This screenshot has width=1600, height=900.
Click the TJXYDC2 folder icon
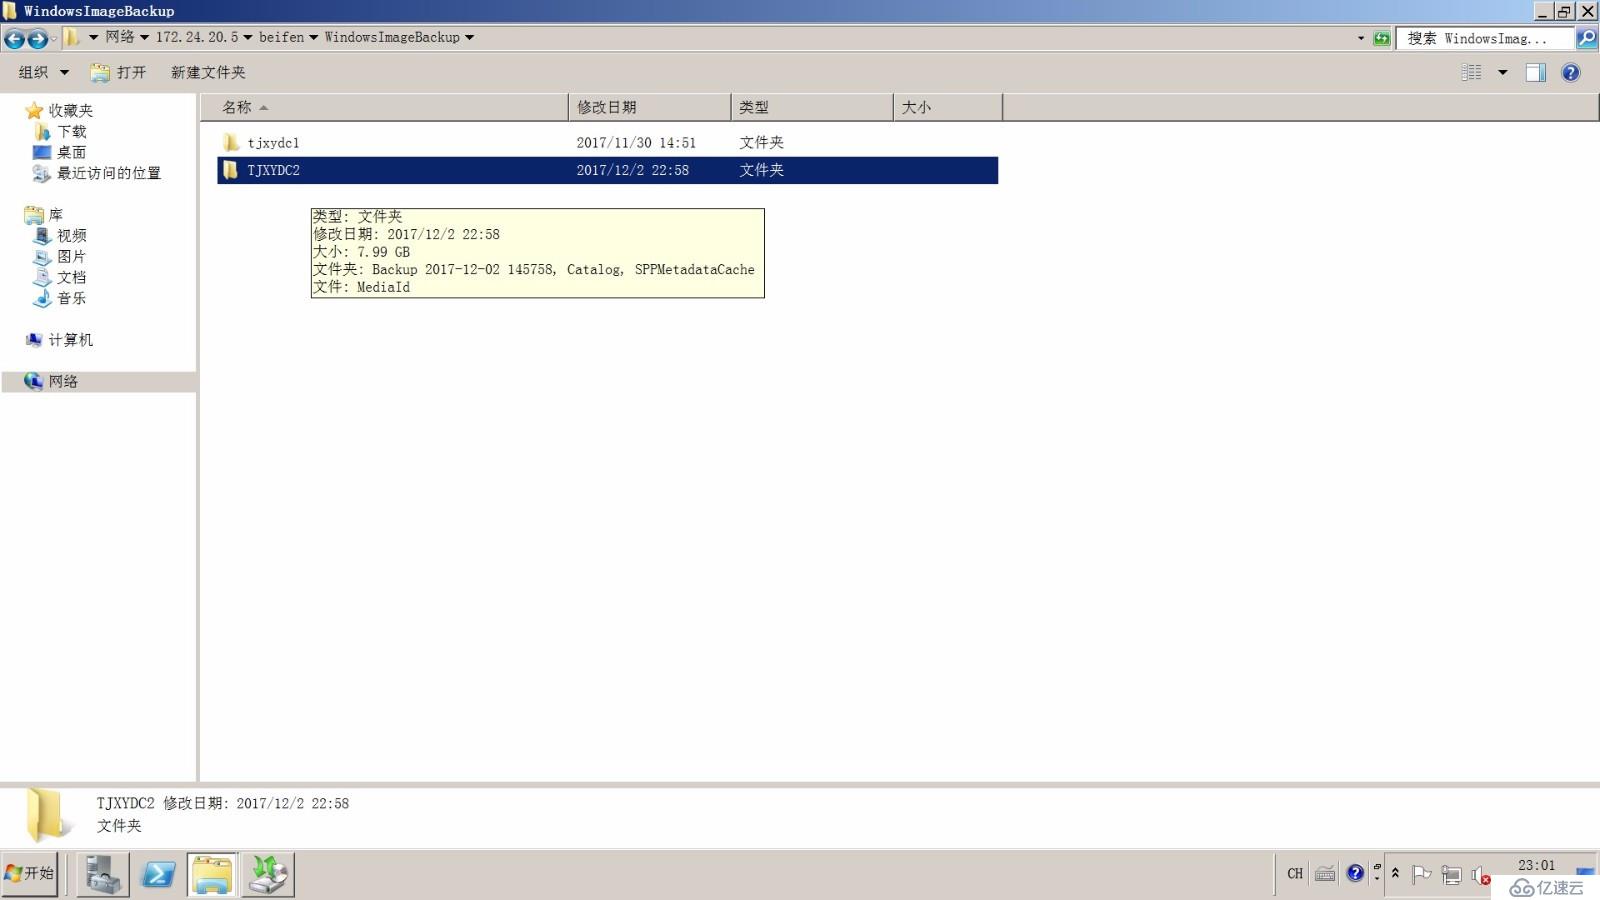tap(230, 170)
